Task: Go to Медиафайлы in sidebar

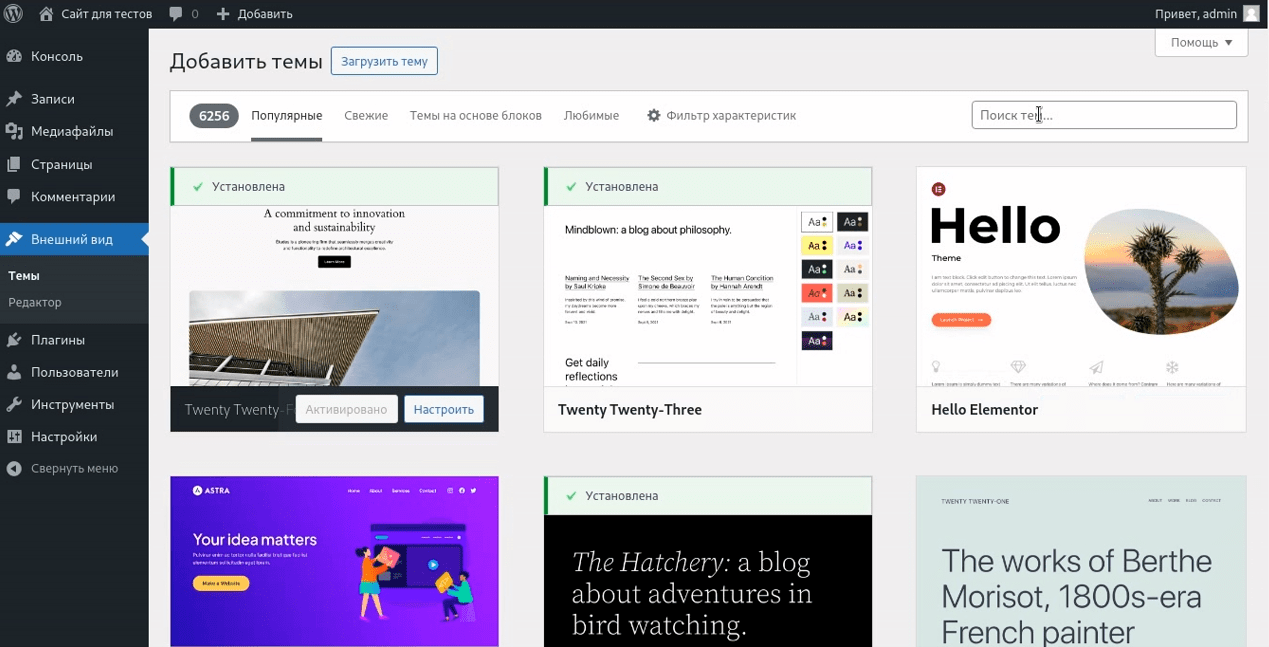Action: [74, 131]
